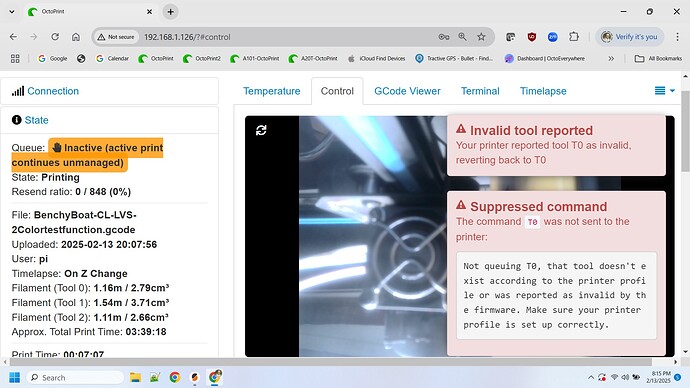Click the Verify it's you profile button
The height and width of the screenshot is (388, 690).
click(630, 37)
